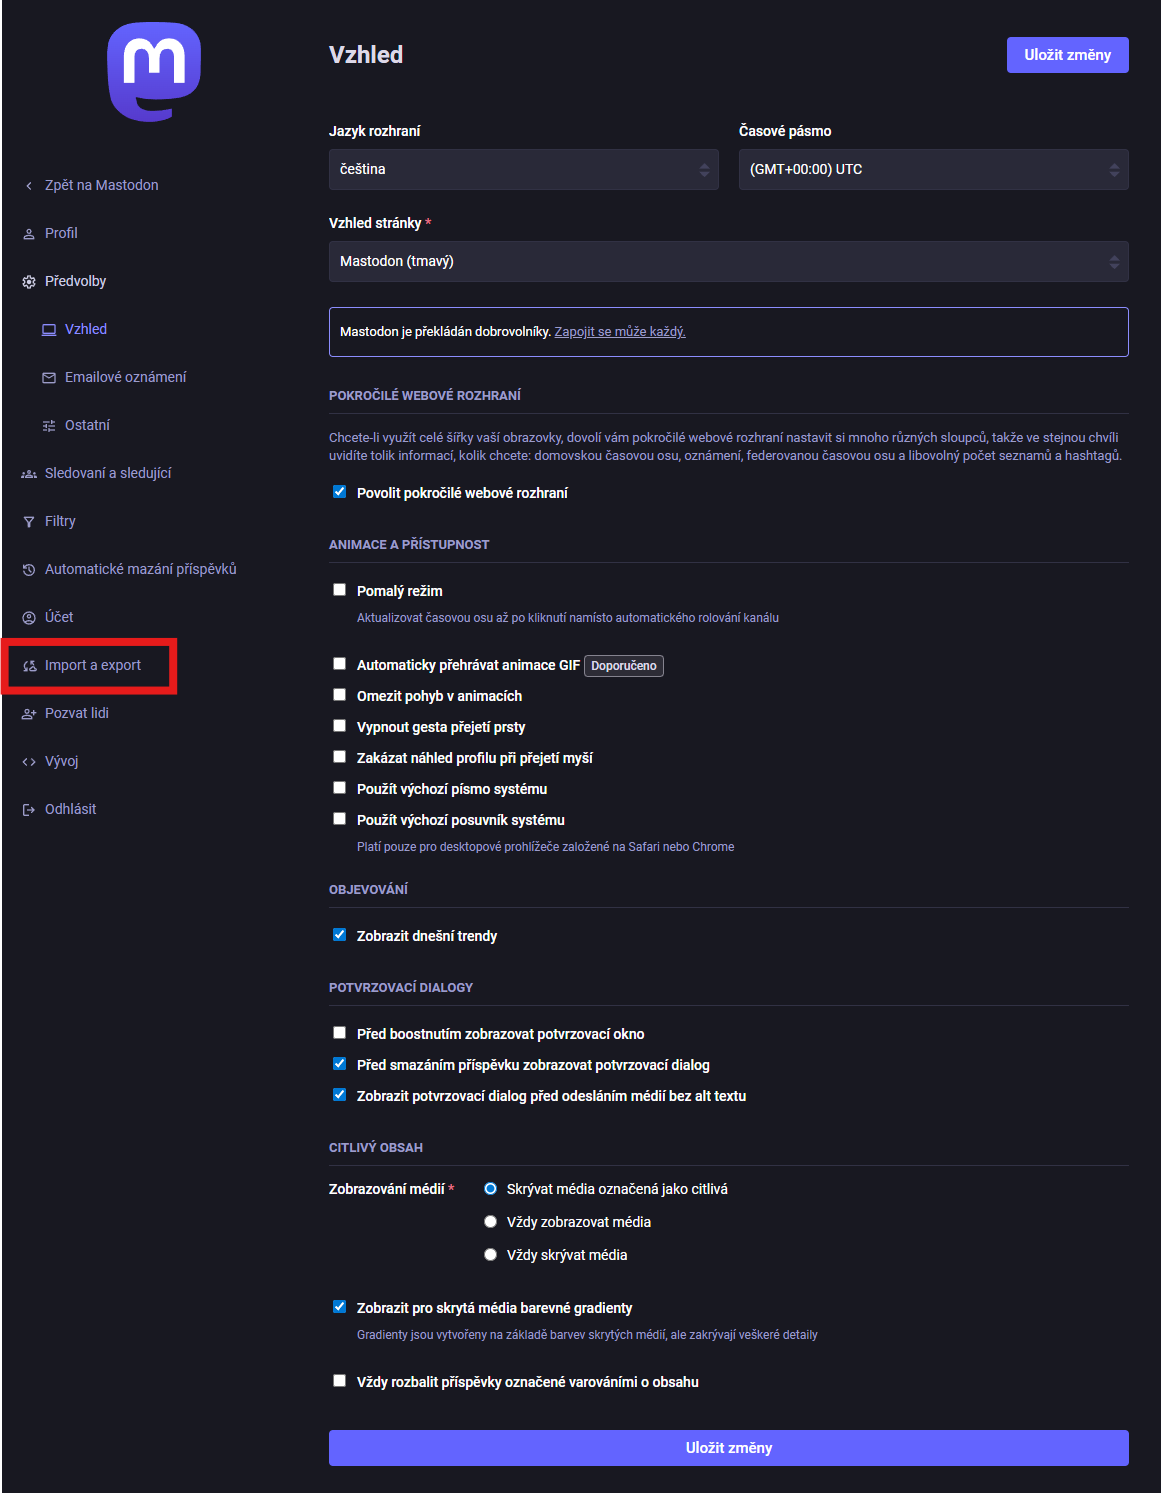Viewport: 1161px width, 1493px height.
Task: Expand the Vzhled stránky theme dropdown
Action: [728, 262]
